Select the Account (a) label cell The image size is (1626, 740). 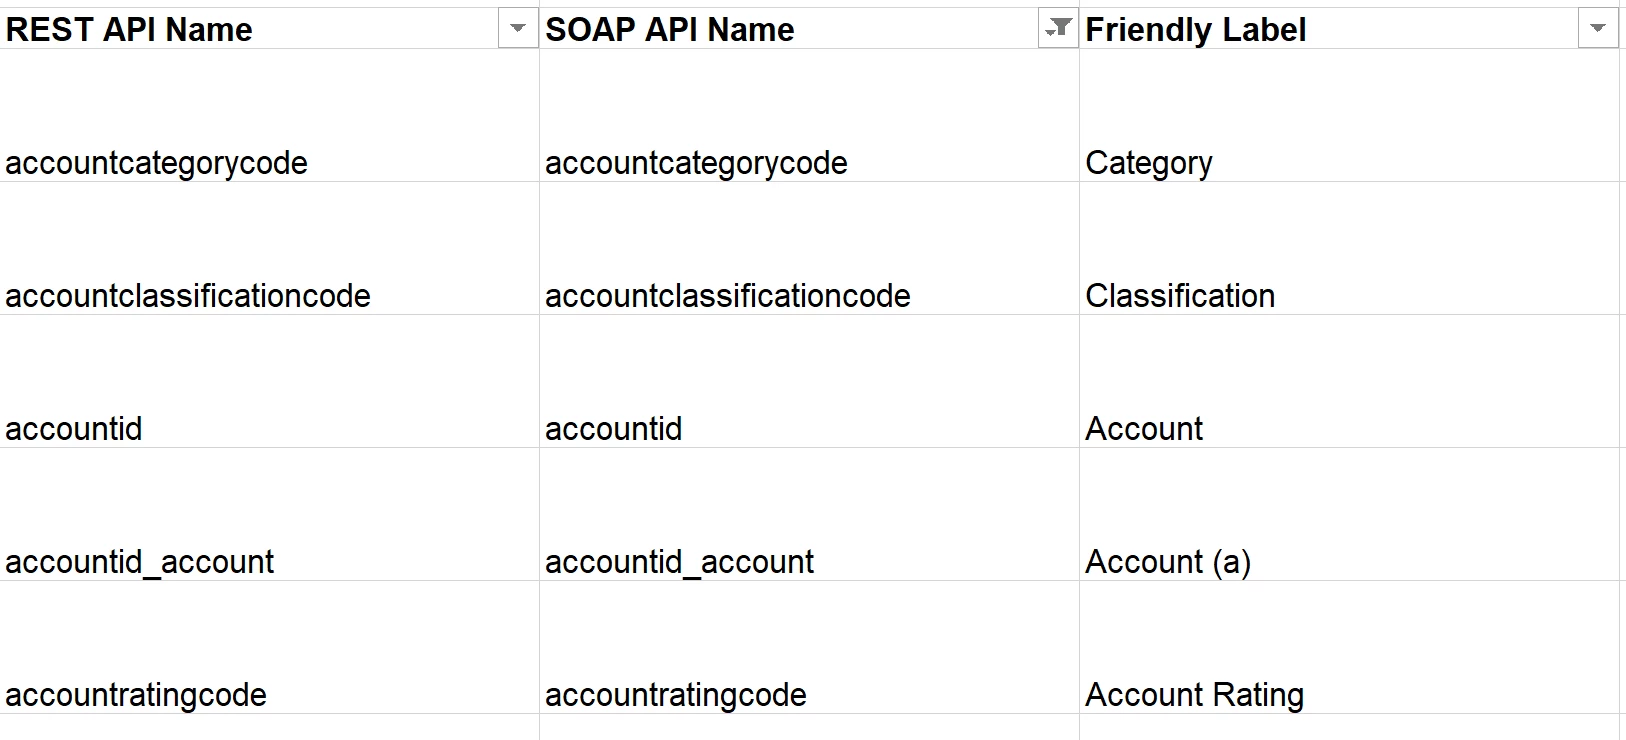tap(1349, 514)
